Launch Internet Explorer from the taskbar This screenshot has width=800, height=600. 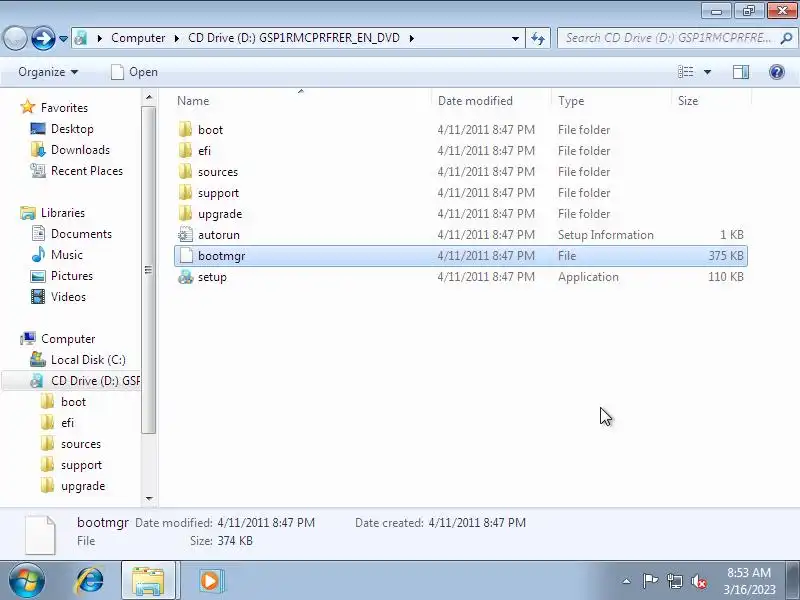(x=90, y=581)
